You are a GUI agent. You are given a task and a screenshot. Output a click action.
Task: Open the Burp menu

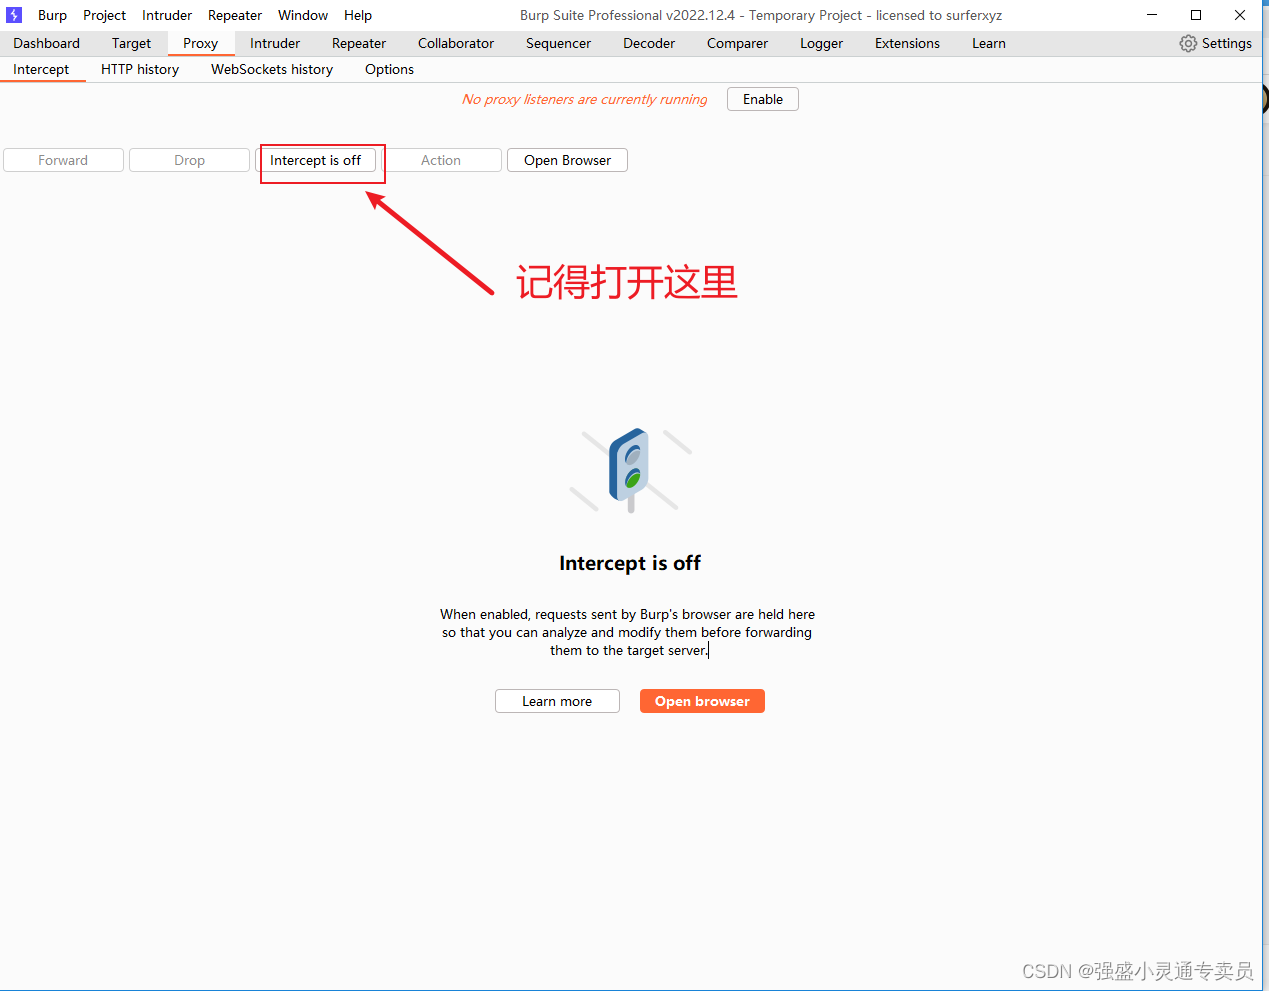tap(52, 15)
